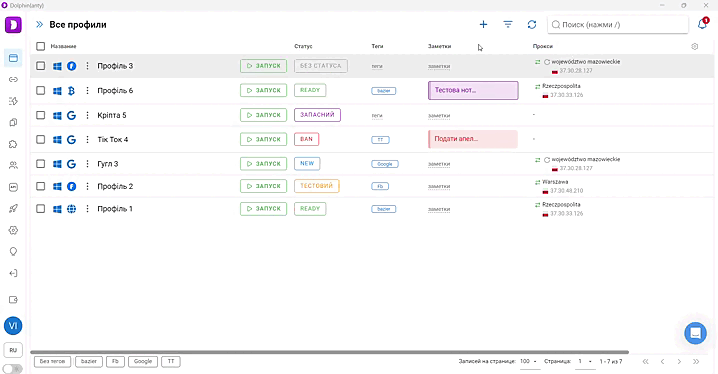
Task: Open three-dot menu for Профіль 3
Action: pyautogui.click(x=87, y=66)
